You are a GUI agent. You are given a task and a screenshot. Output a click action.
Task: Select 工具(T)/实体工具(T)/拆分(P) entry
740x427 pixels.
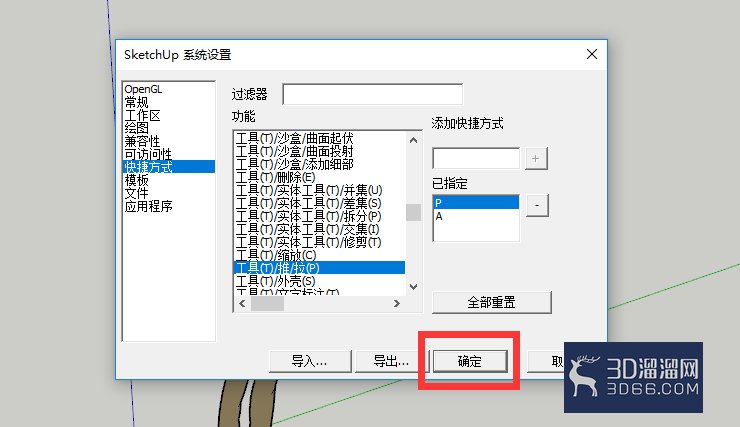click(320, 216)
